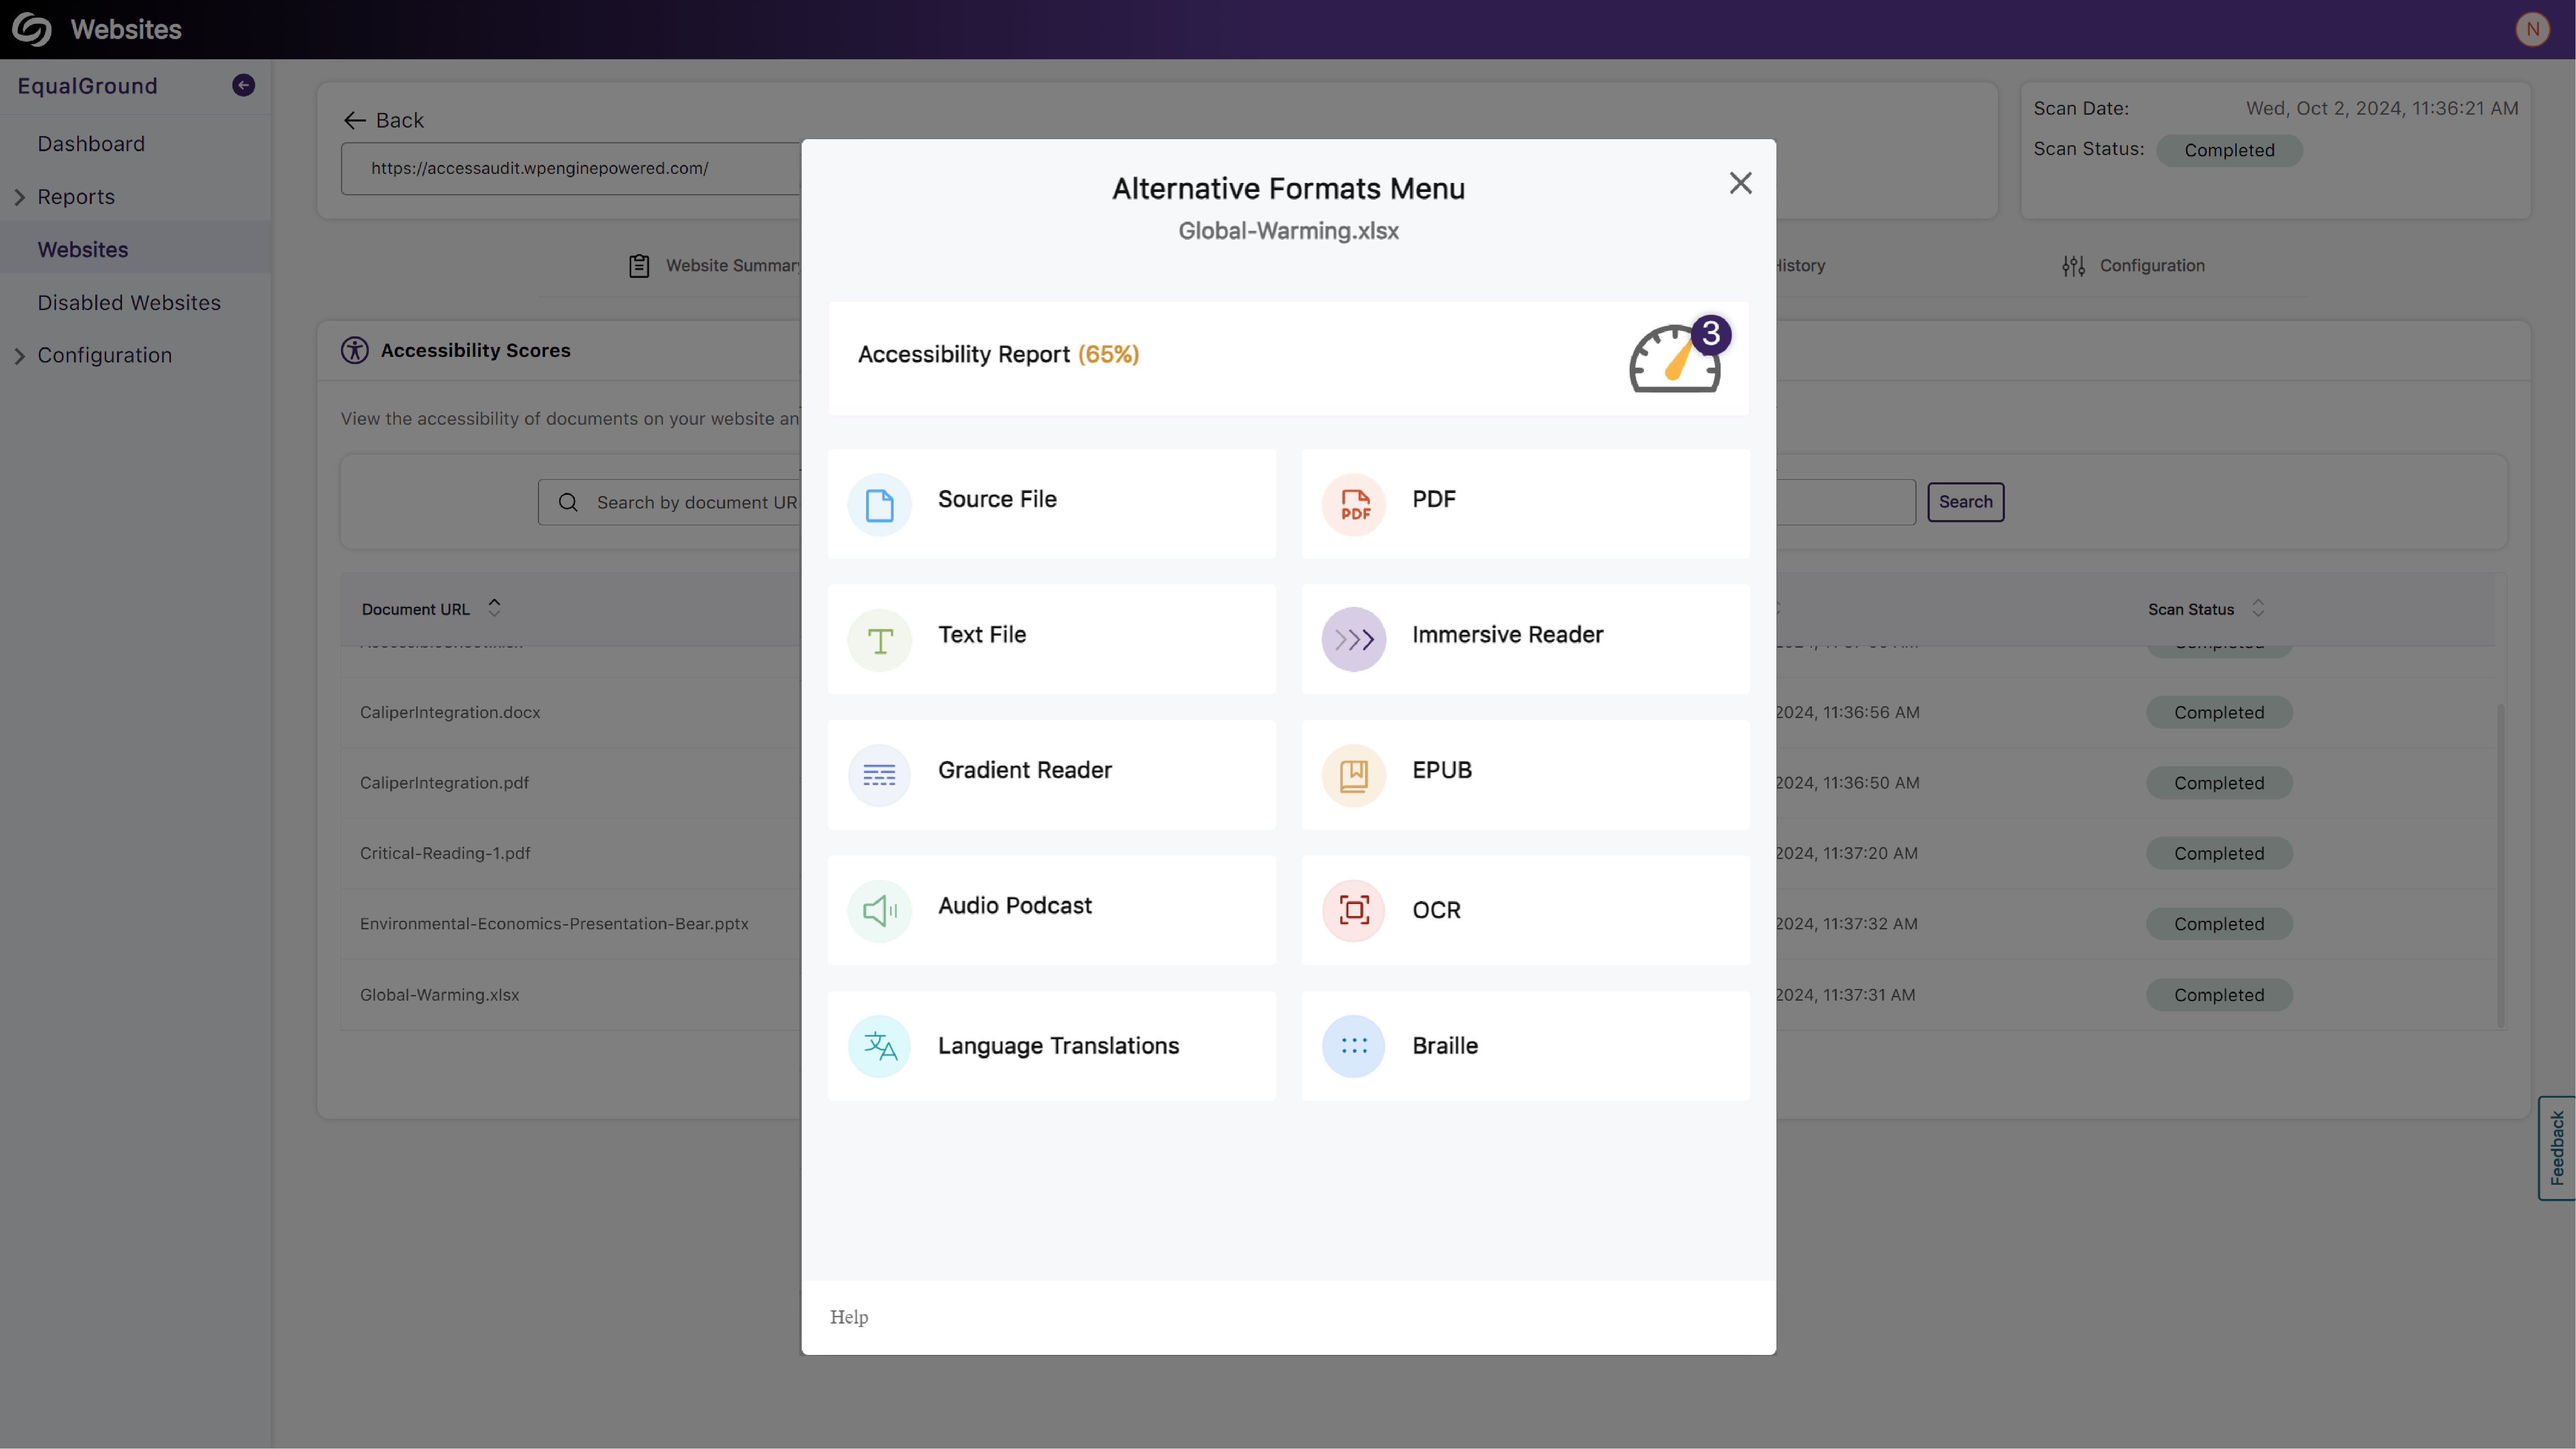Click the Search button
2576x1449 pixels.
coord(1965,502)
